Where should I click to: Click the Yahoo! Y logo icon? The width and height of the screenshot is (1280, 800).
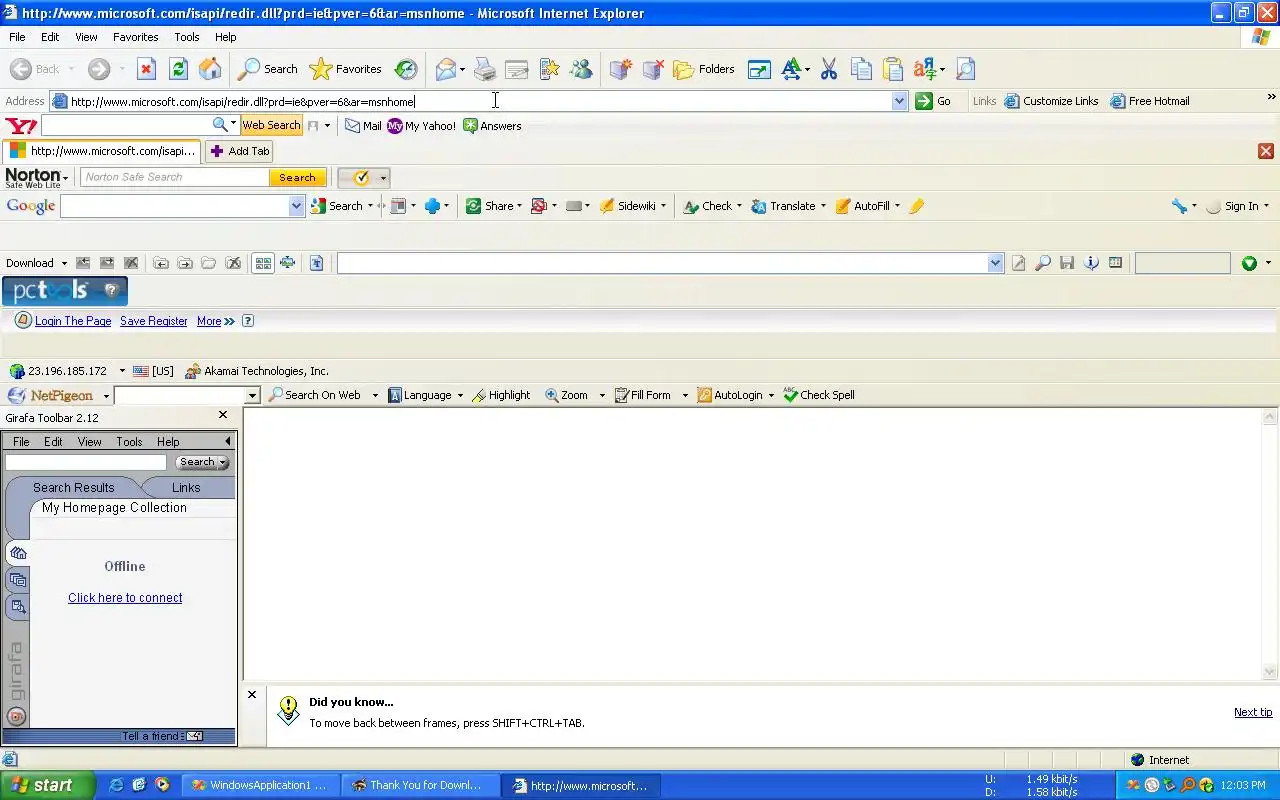tap(21, 126)
